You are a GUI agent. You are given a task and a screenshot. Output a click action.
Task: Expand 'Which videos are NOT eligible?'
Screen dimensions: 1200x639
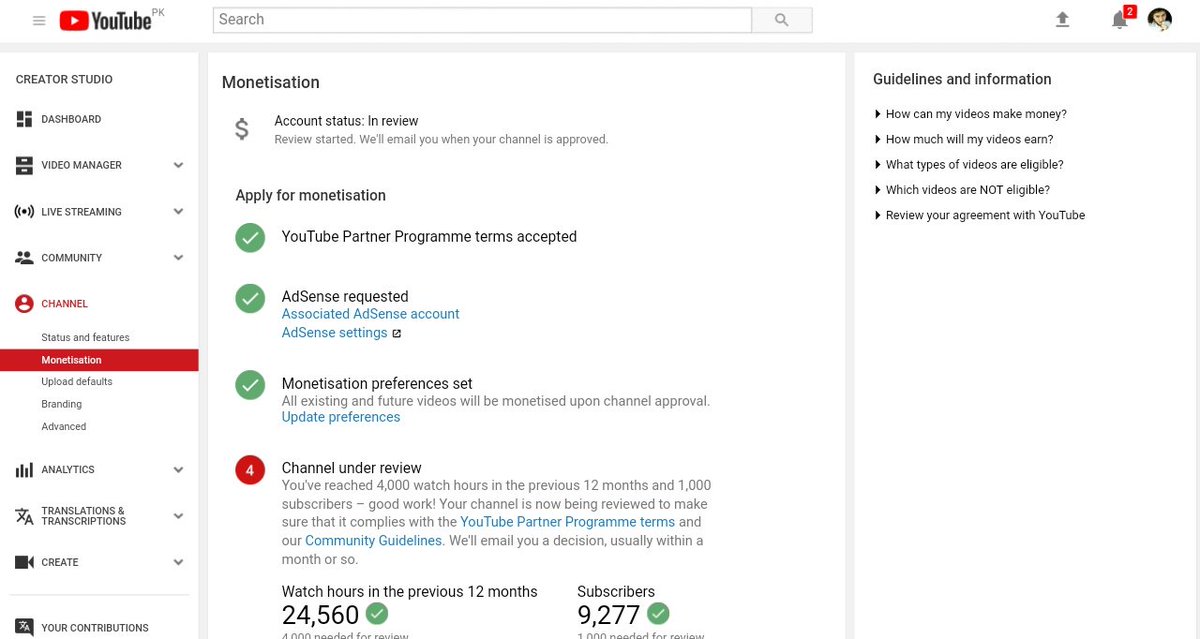(x=961, y=190)
